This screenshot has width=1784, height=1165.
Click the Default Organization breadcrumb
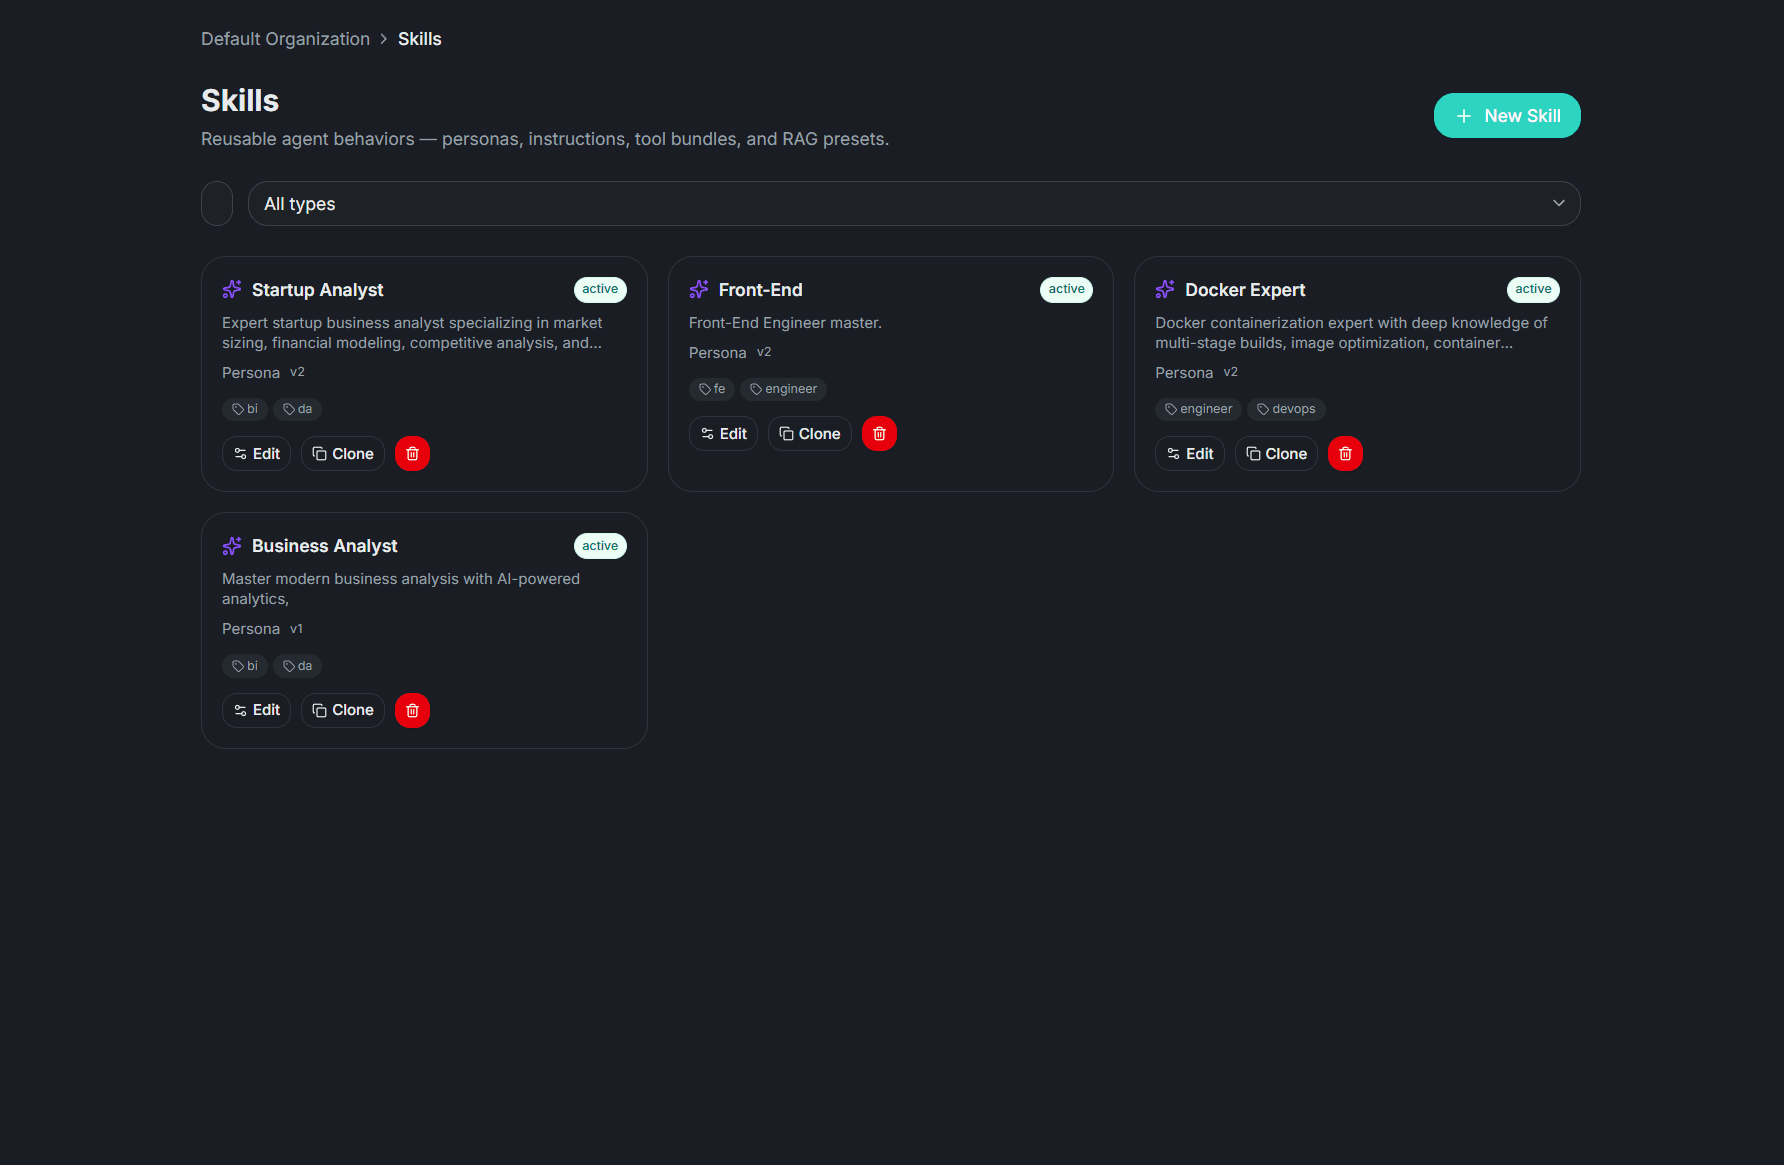(x=285, y=38)
